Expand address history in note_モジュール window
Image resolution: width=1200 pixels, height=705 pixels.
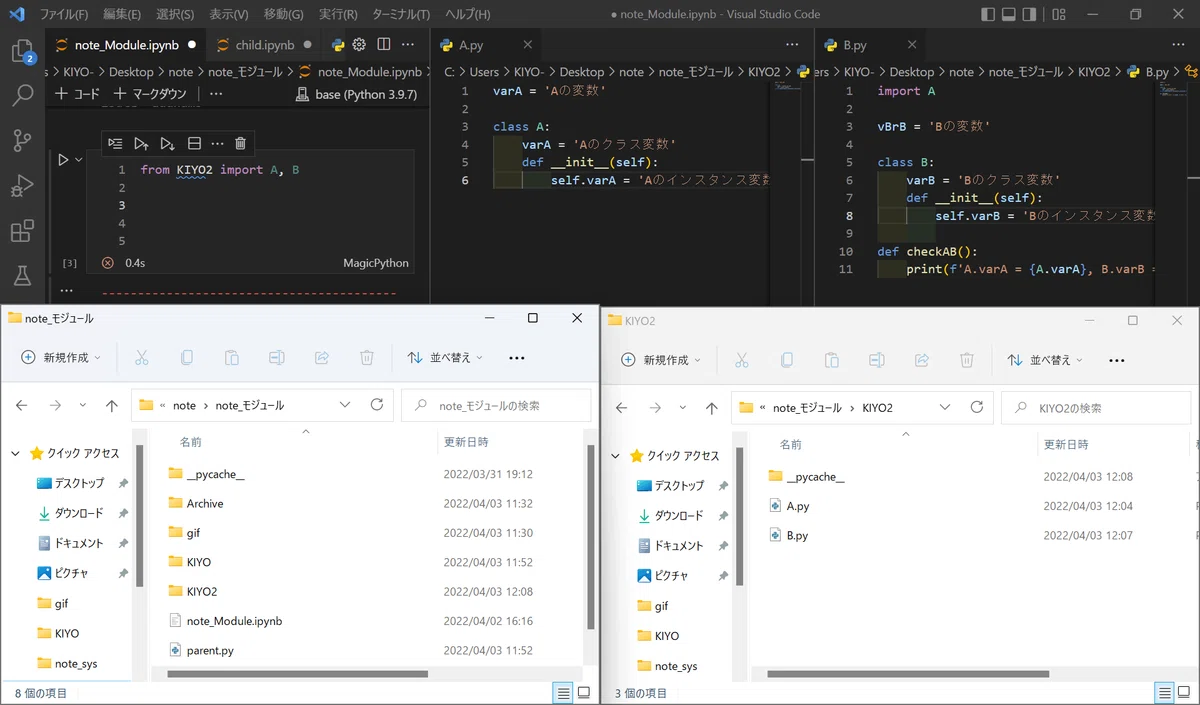(x=345, y=405)
